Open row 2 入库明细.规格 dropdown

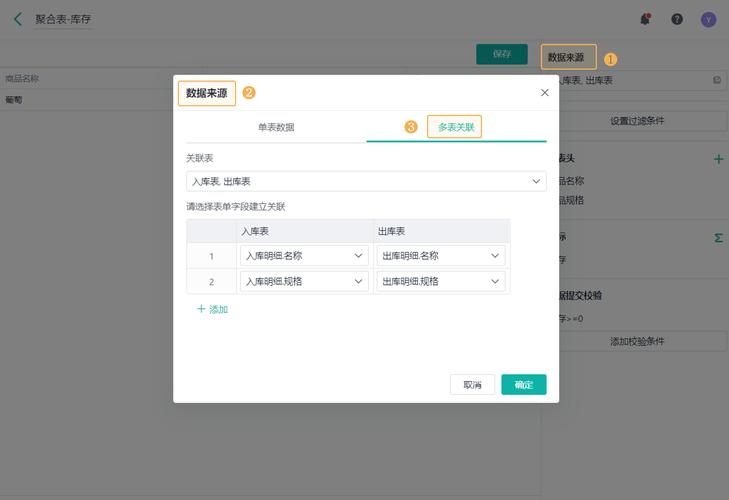pyautogui.click(x=304, y=281)
